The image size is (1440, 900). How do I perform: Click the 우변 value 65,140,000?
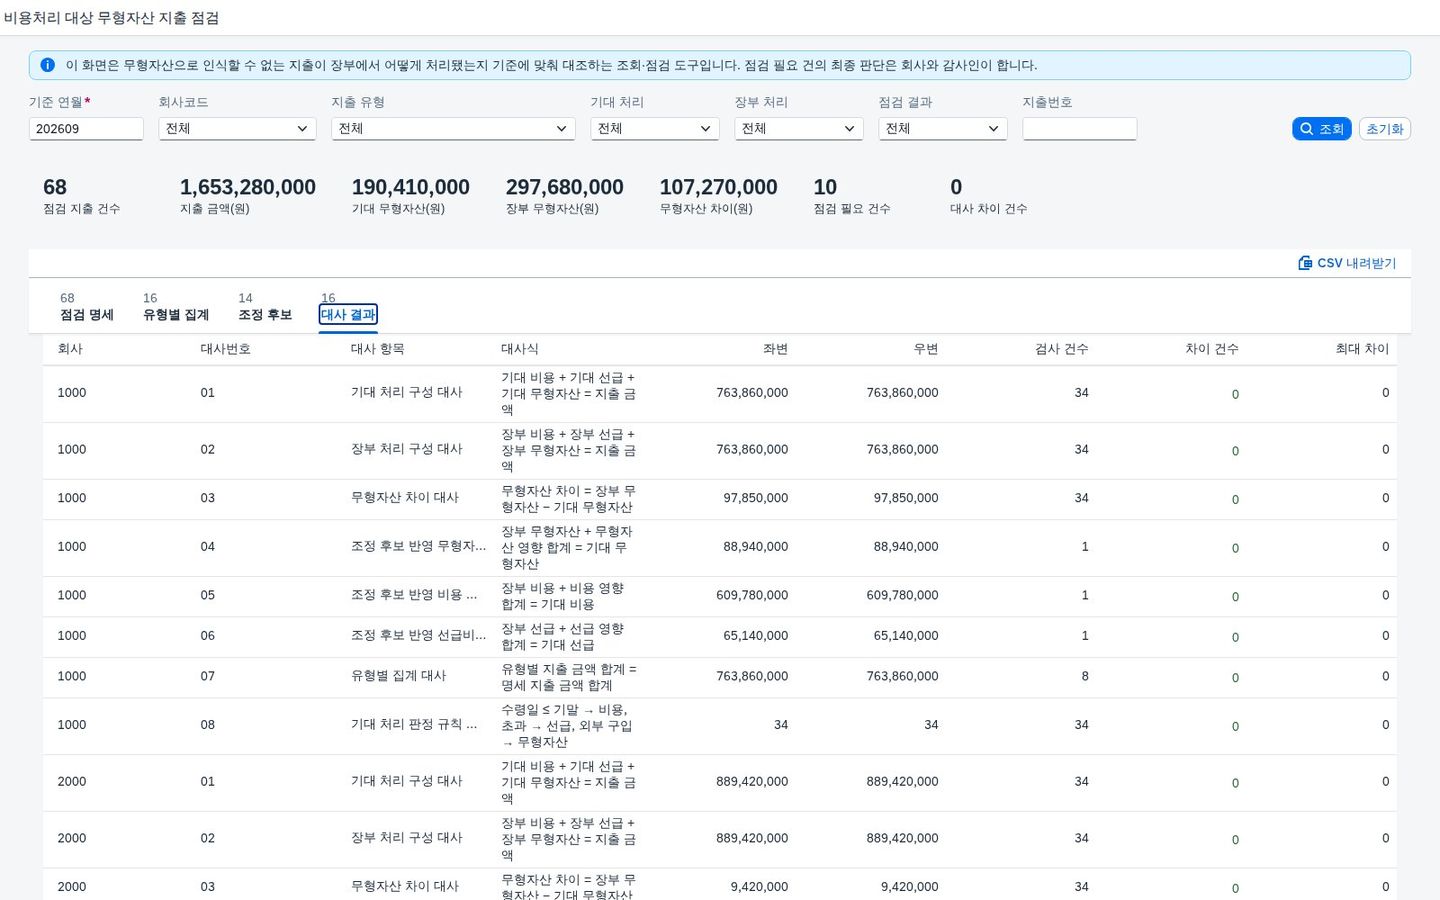coord(906,636)
